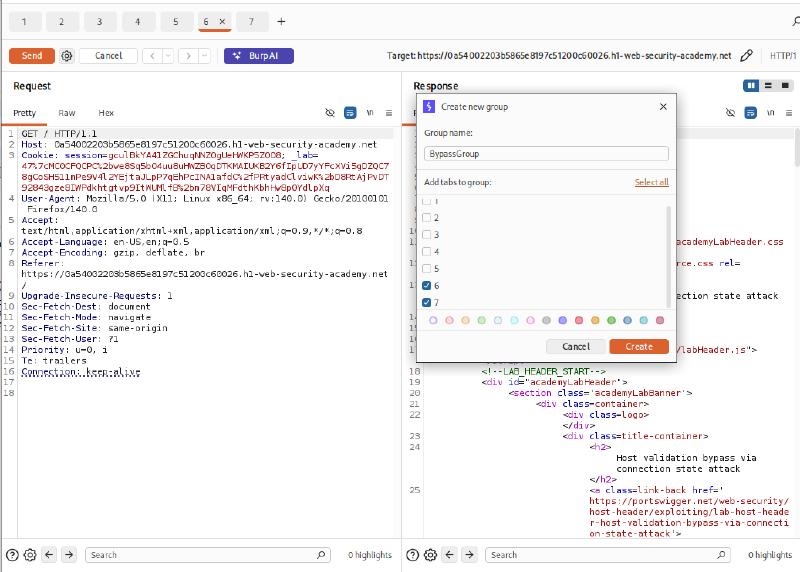Send the request
800x572 pixels.
pyautogui.click(x=32, y=56)
